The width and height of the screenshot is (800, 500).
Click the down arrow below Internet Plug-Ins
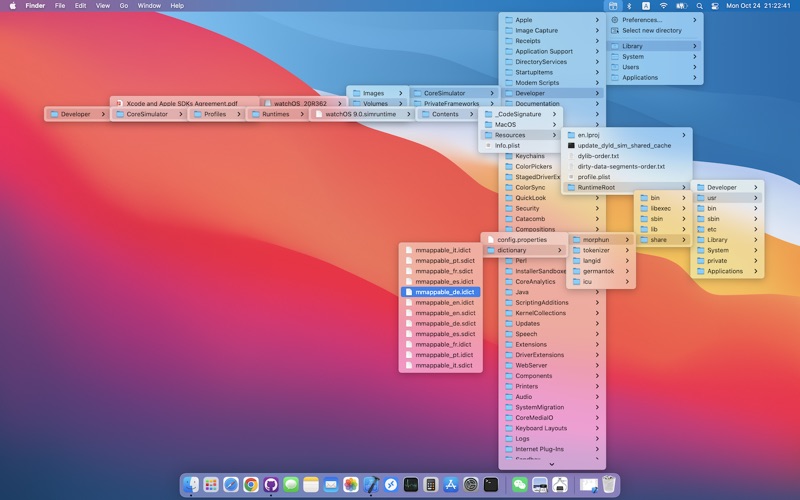(x=552, y=464)
